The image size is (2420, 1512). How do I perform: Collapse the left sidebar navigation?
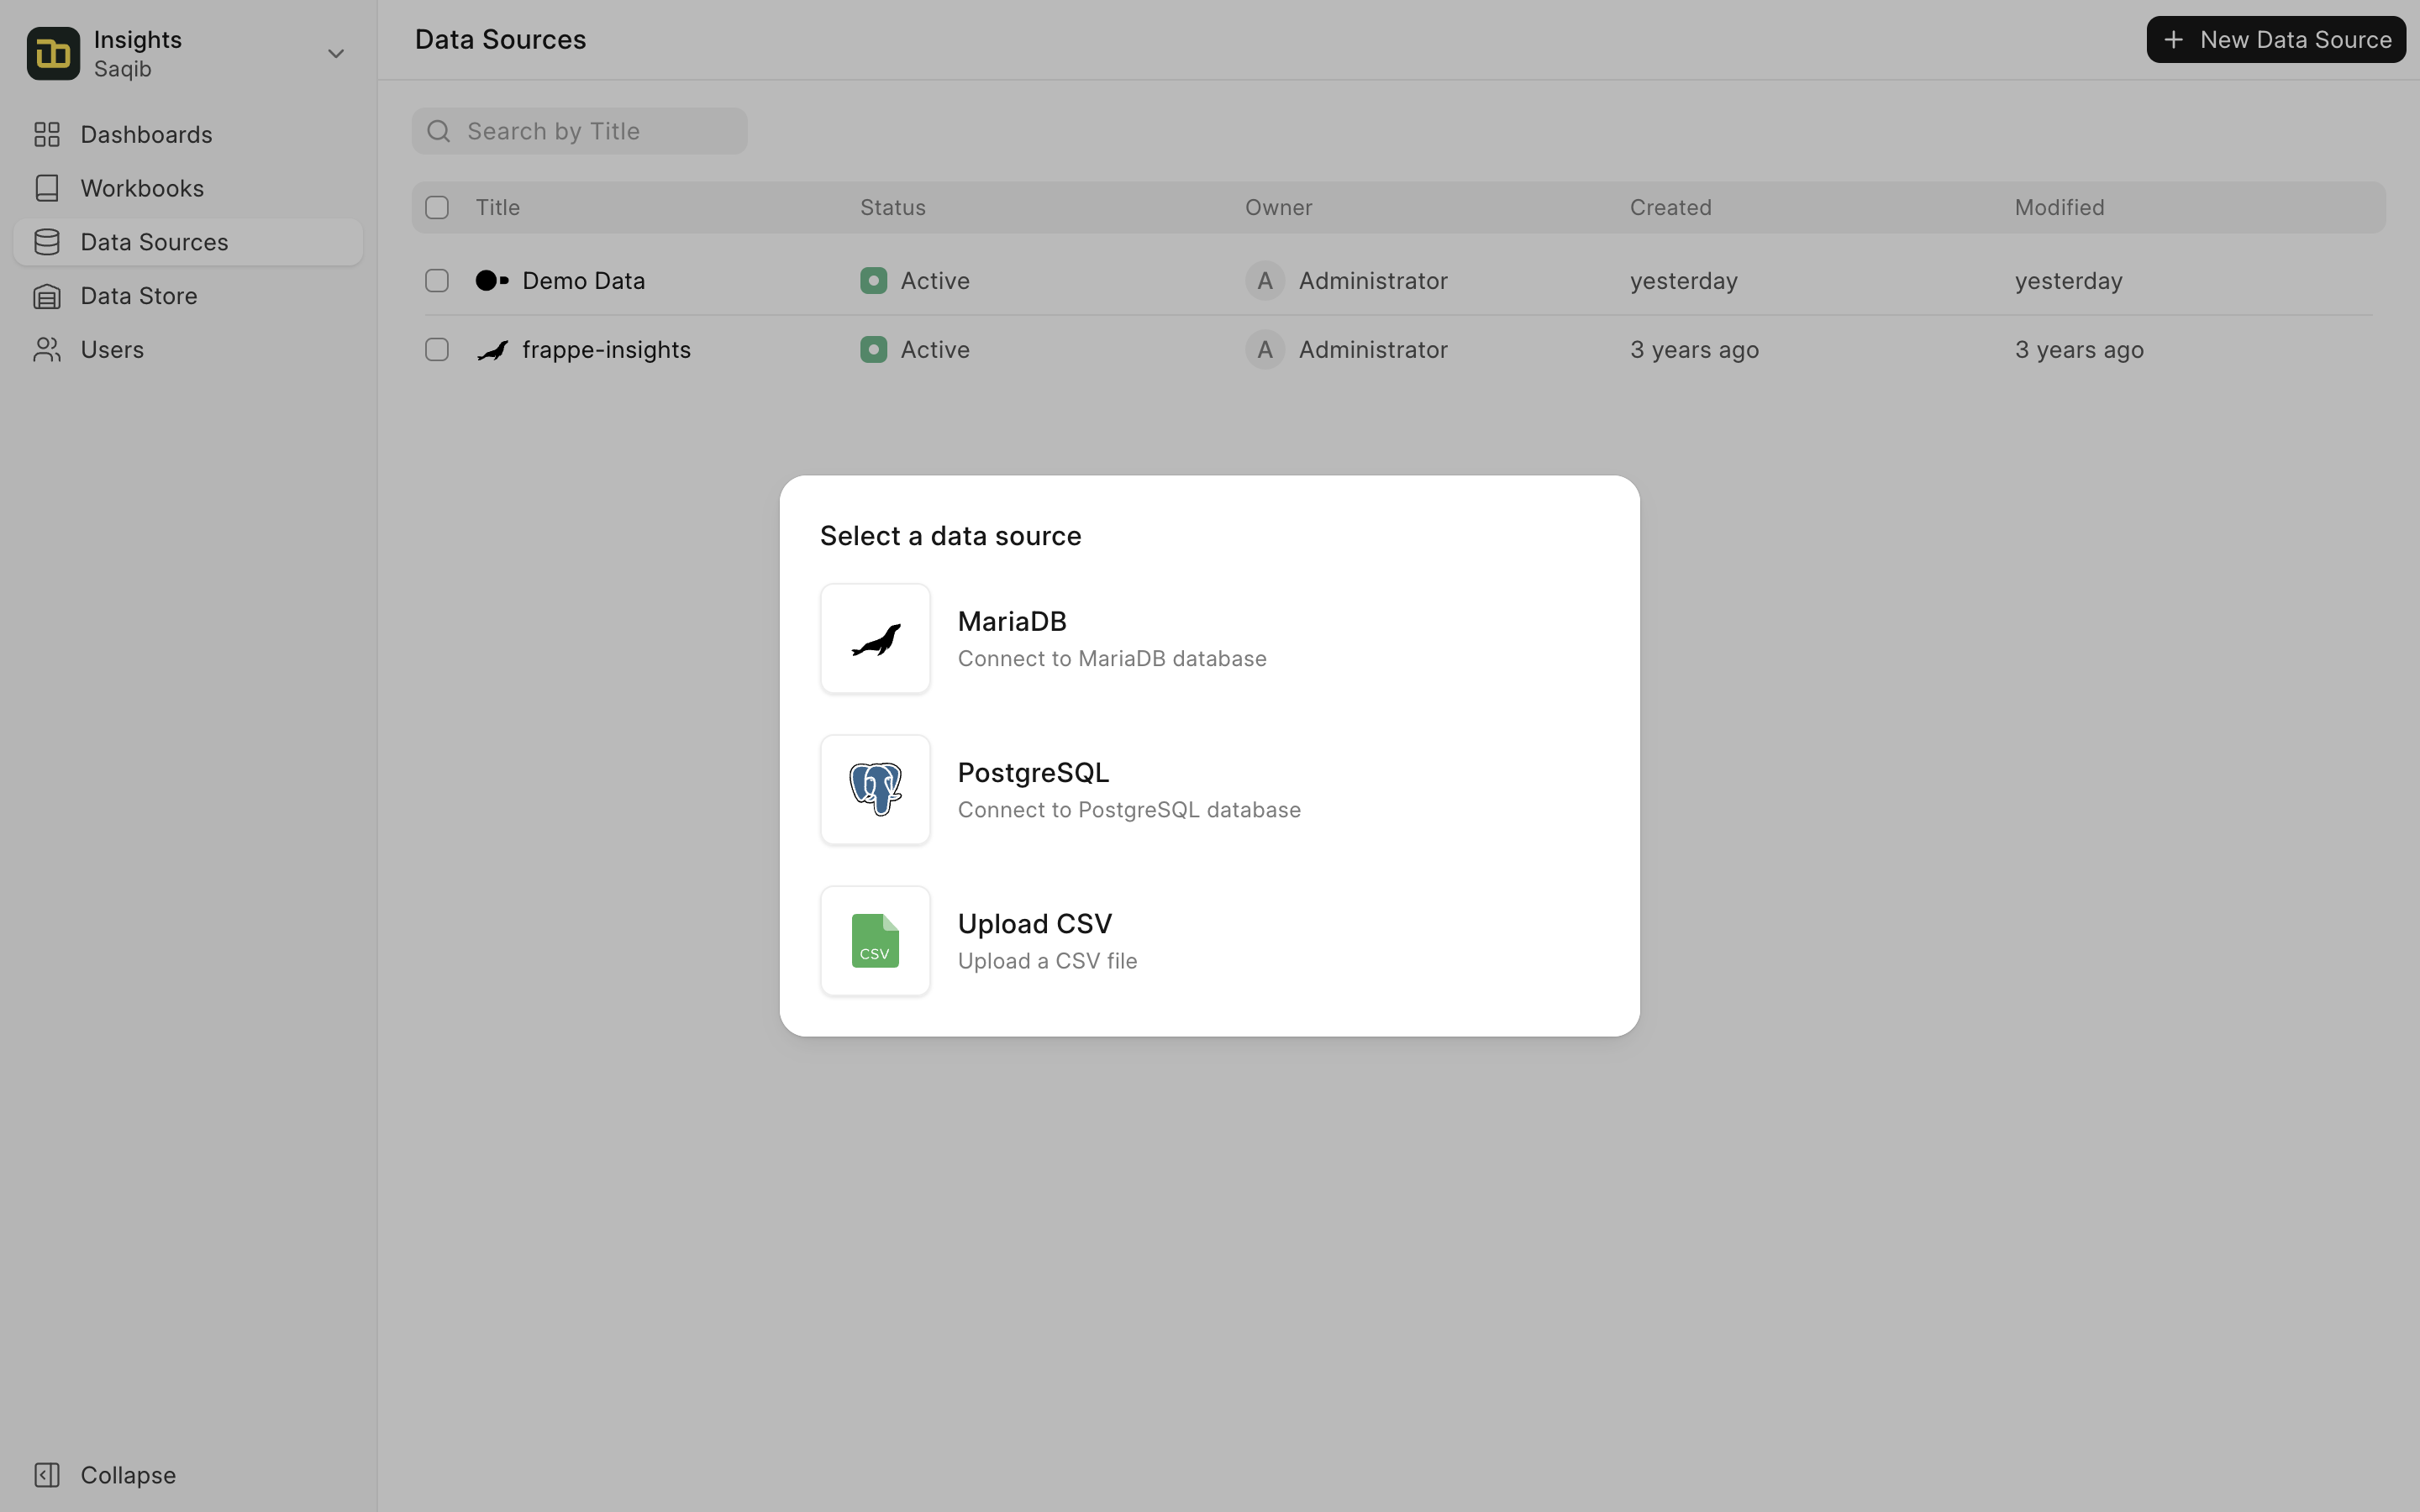pos(127,1475)
